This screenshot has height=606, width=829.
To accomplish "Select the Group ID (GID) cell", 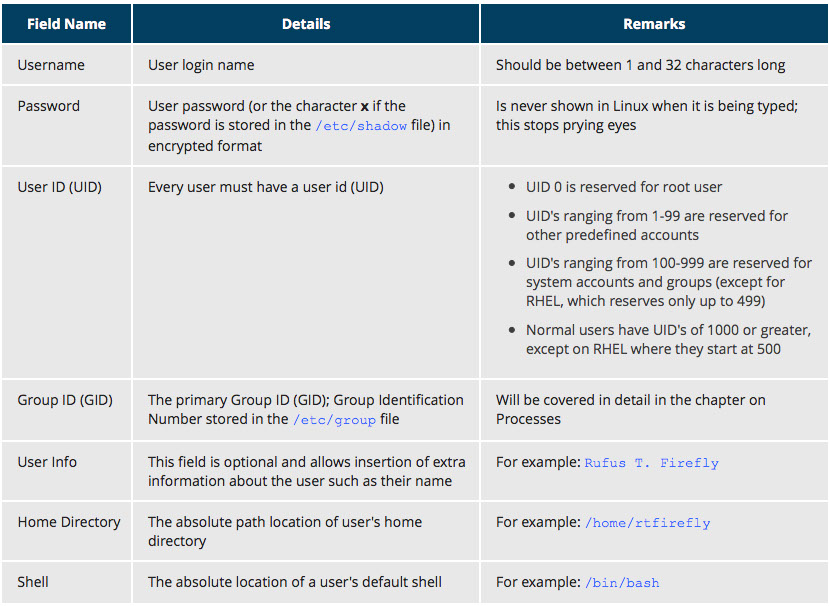I will click(65, 400).
